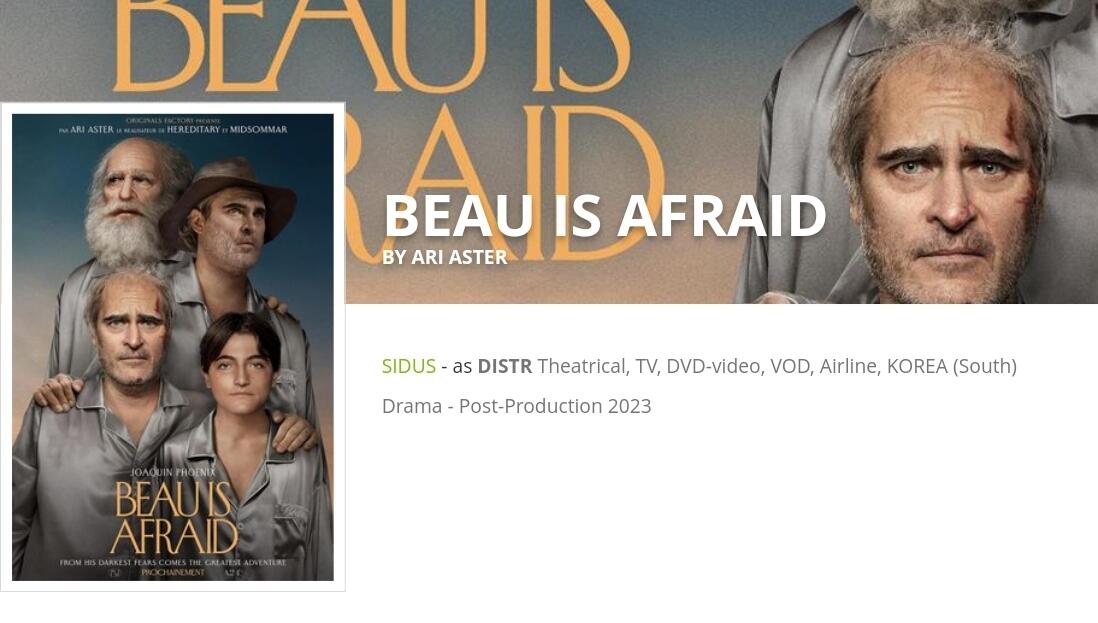Viewport: 1098px width, 623px height.
Task: Click the KOREA (South) territory text
Action: tap(952, 366)
